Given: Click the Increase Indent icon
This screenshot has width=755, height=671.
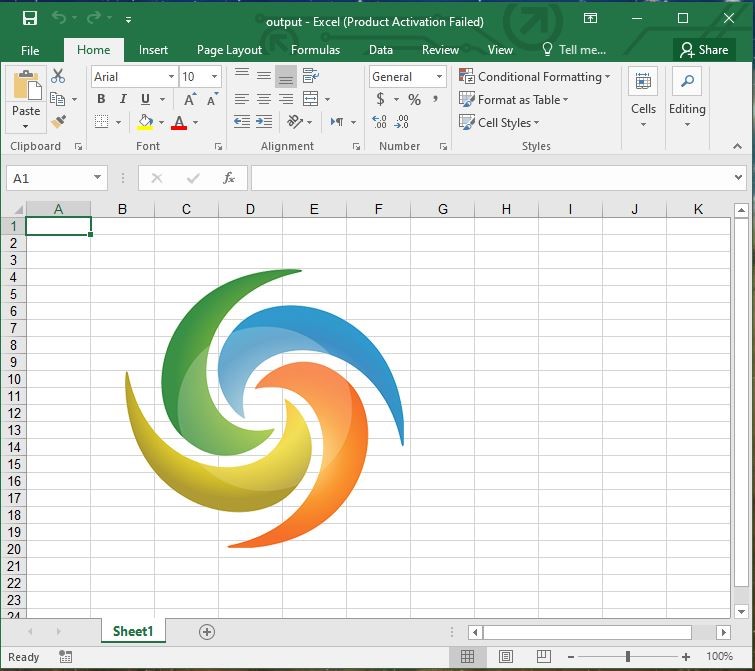Looking at the screenshot, I should click(x=264, y=122).
